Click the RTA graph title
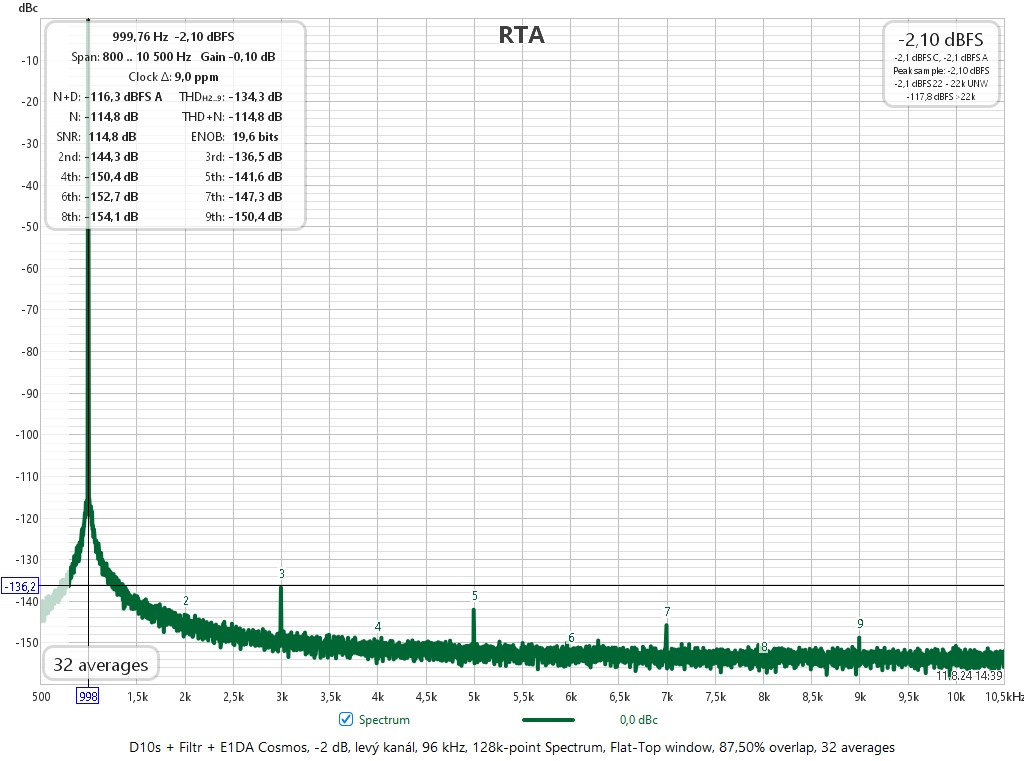The height and width of the screenshot is (761, 1024). click(x=521, y=35)
